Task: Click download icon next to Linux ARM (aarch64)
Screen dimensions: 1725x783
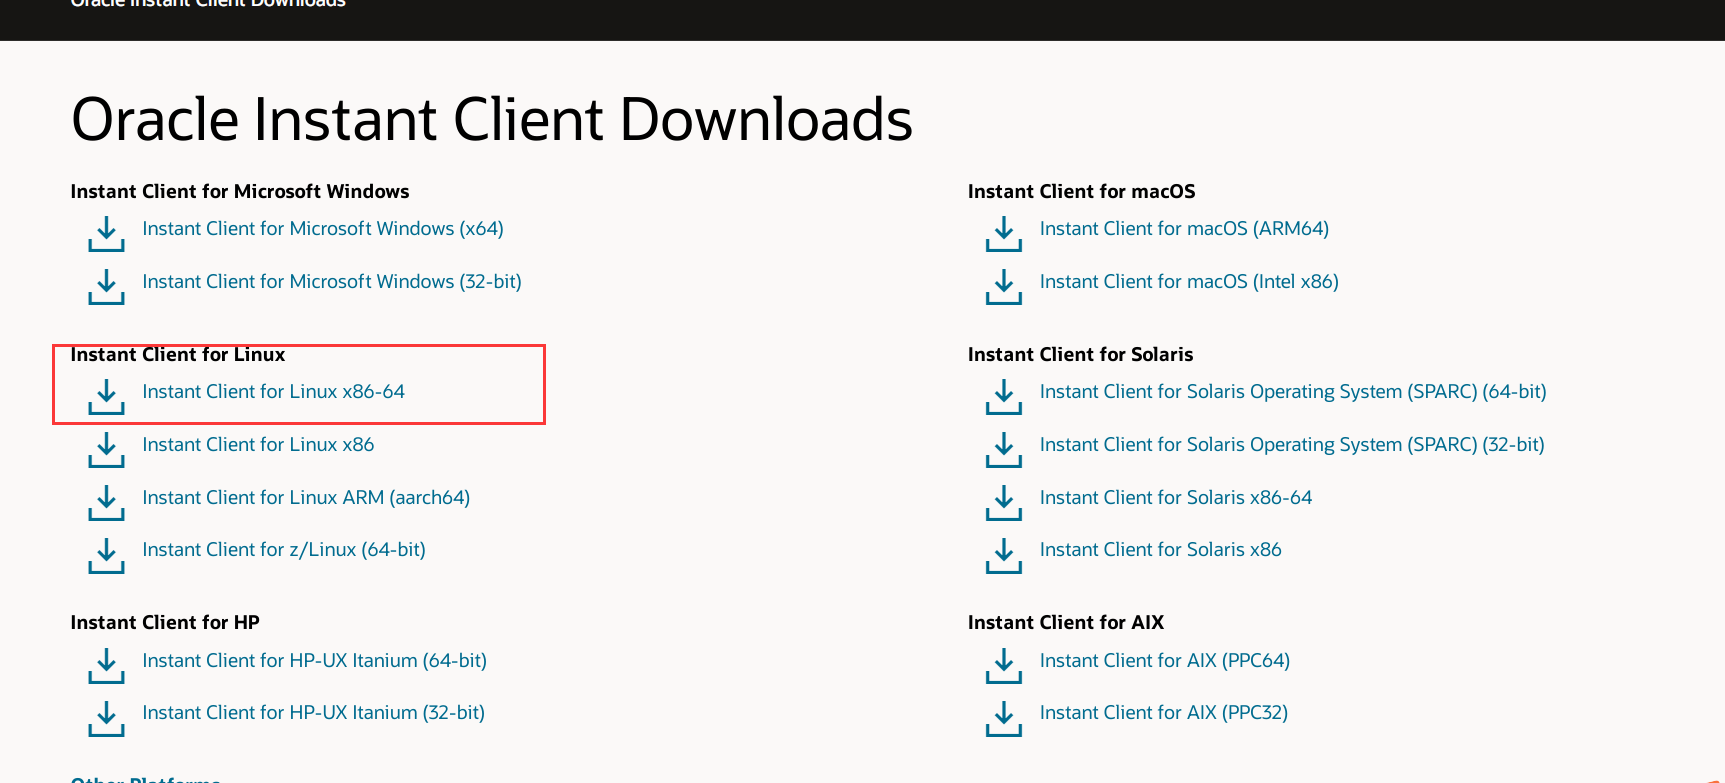Action: point(106,503)
